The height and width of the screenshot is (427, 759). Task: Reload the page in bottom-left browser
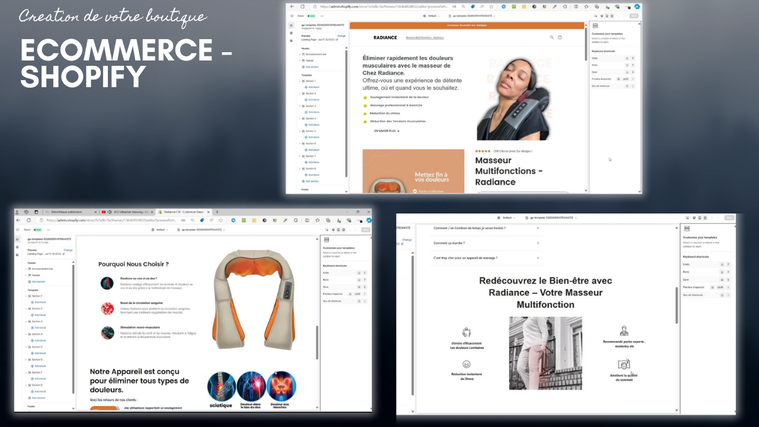tap(29, 220)
